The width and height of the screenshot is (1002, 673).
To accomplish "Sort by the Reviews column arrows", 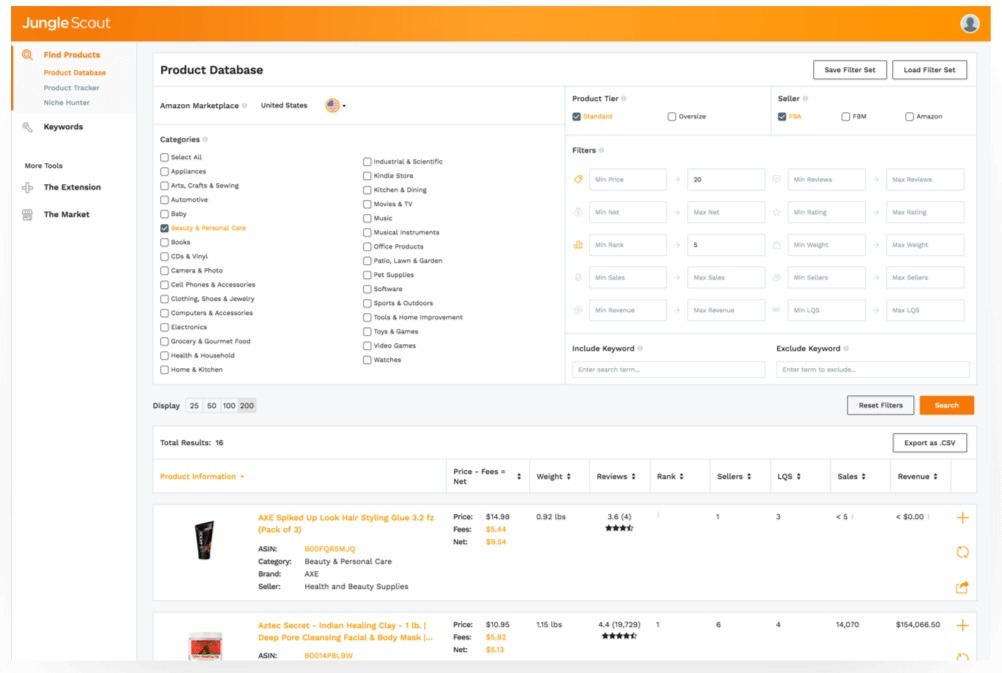I will (x=633, y=477).
